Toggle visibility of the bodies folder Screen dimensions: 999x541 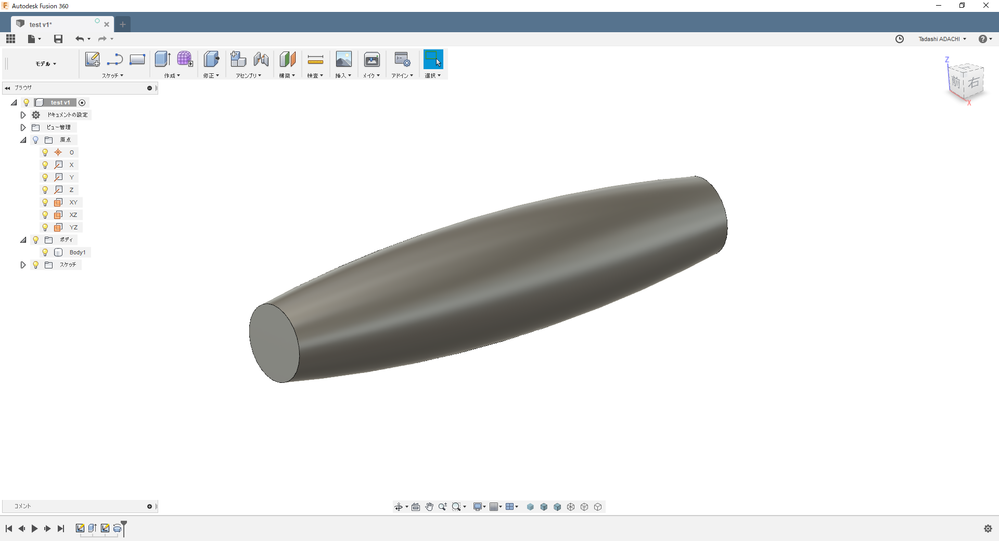pos(36,240)
